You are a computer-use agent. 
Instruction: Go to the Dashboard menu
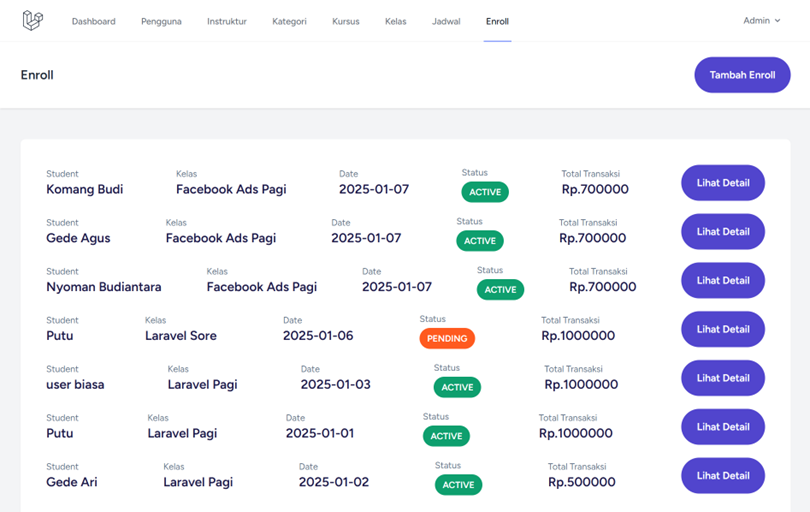94,21
